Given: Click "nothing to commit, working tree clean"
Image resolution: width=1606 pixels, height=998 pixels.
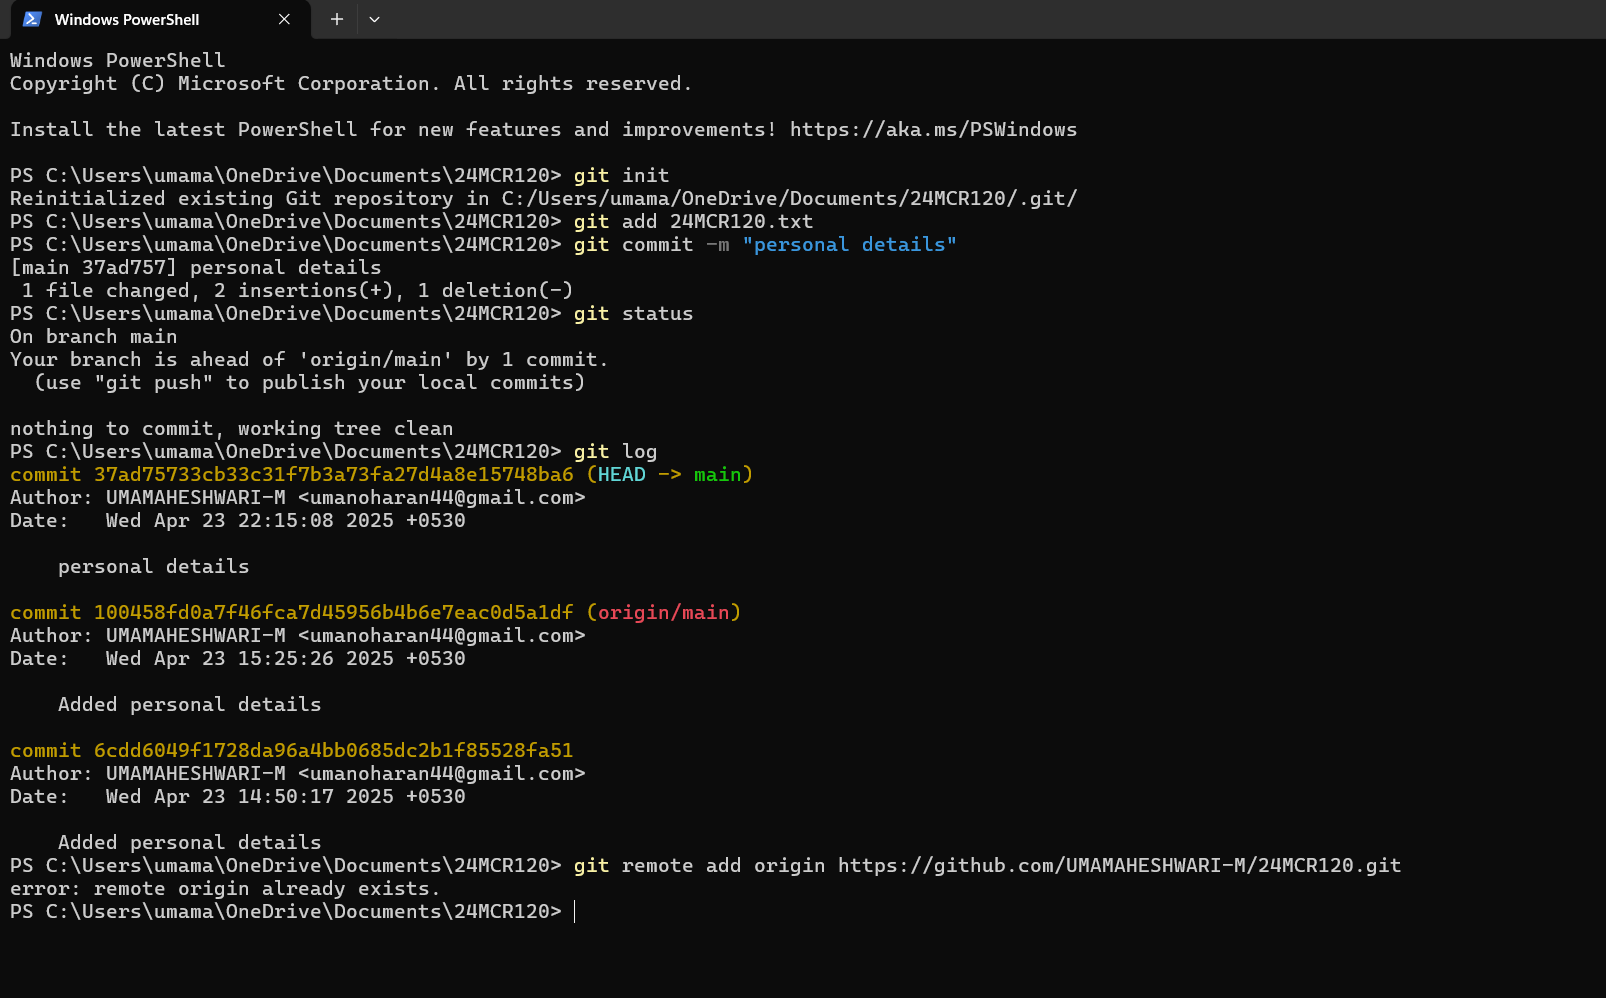Looking at the screenshot, I should click(x=232, y=429).
